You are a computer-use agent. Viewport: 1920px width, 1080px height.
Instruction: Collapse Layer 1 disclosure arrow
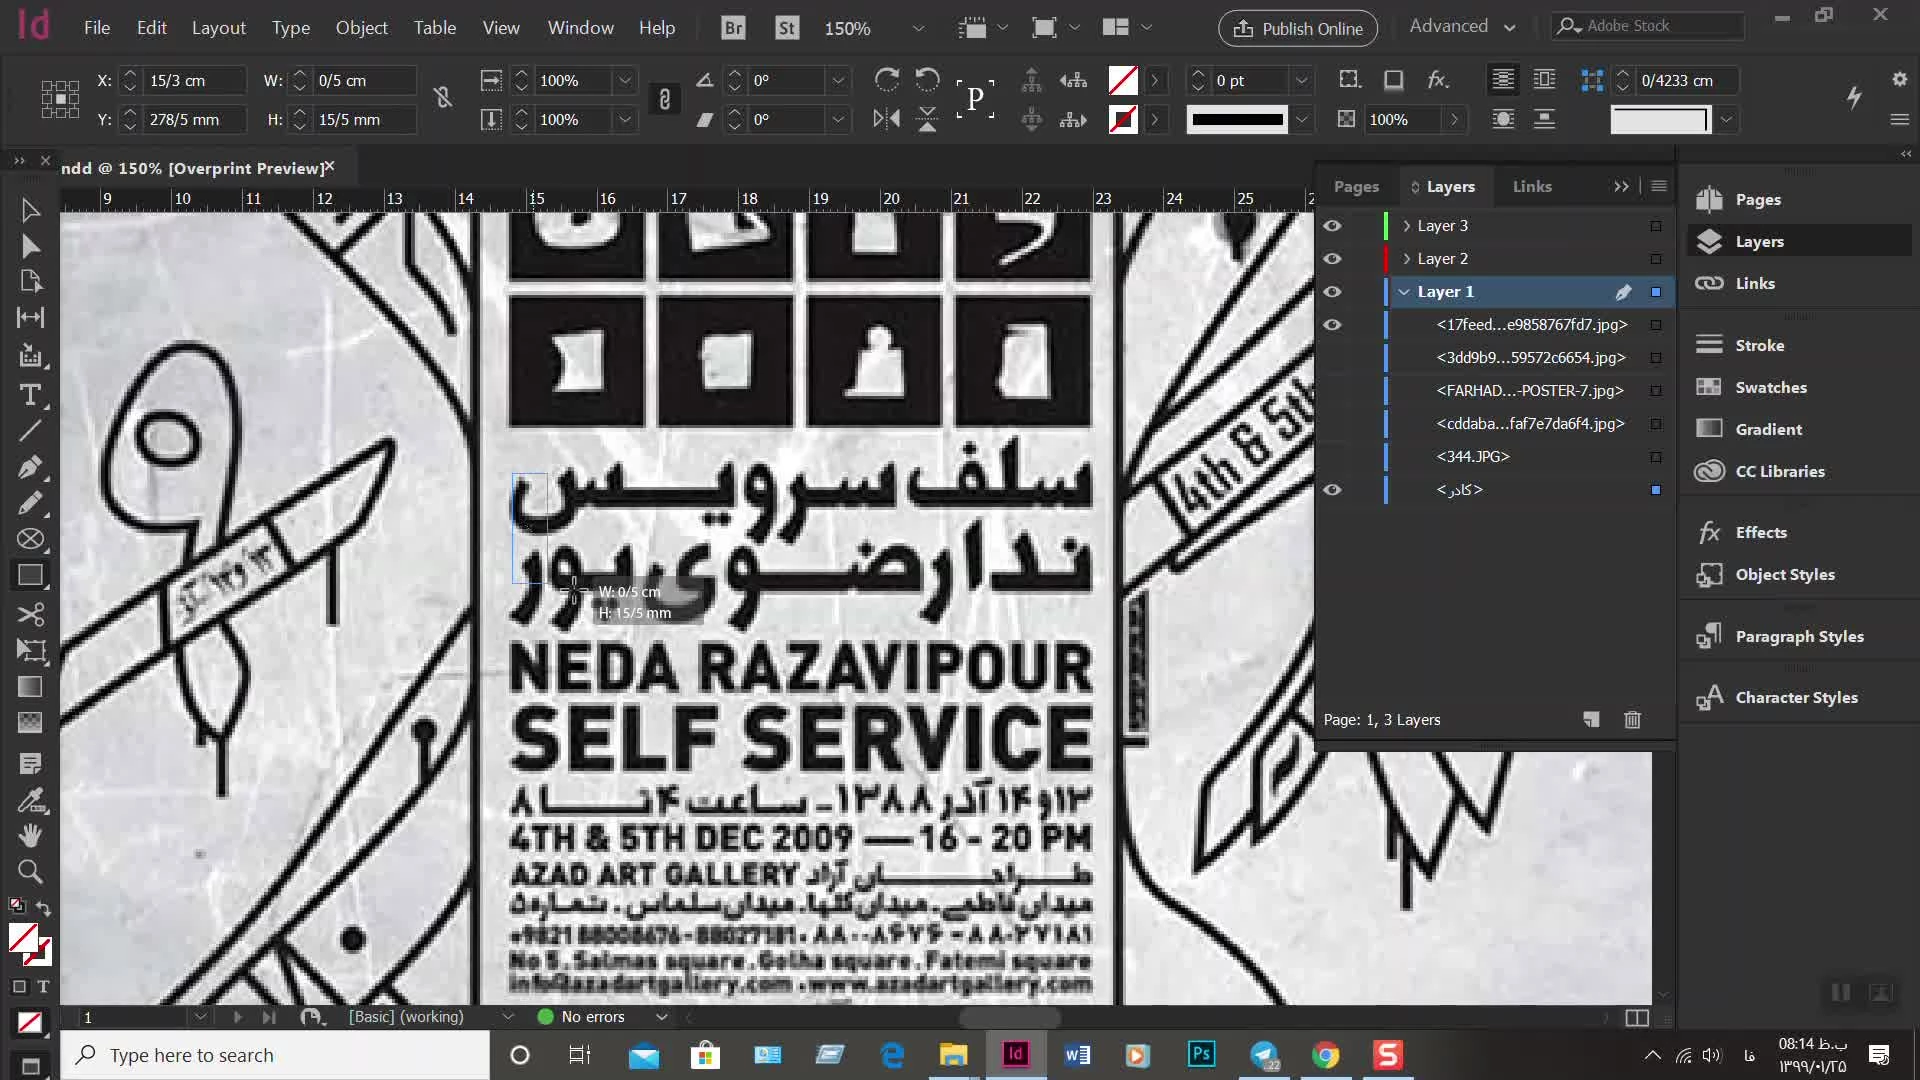(1405, 292)
